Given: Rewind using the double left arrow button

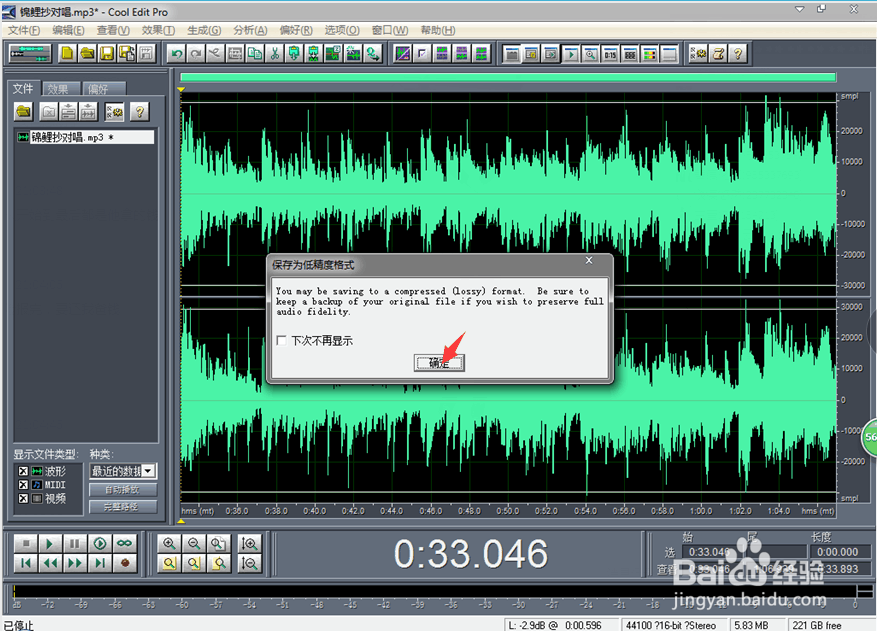Looking at the screenshot, I should [x=50, y=563].
